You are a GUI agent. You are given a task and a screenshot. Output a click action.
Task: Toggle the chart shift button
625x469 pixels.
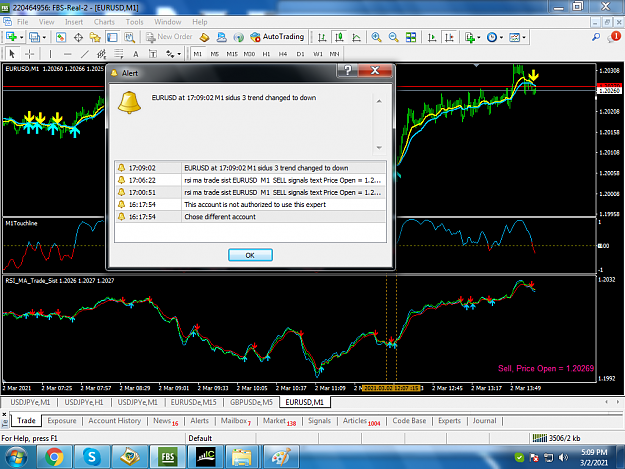[449, 37]
